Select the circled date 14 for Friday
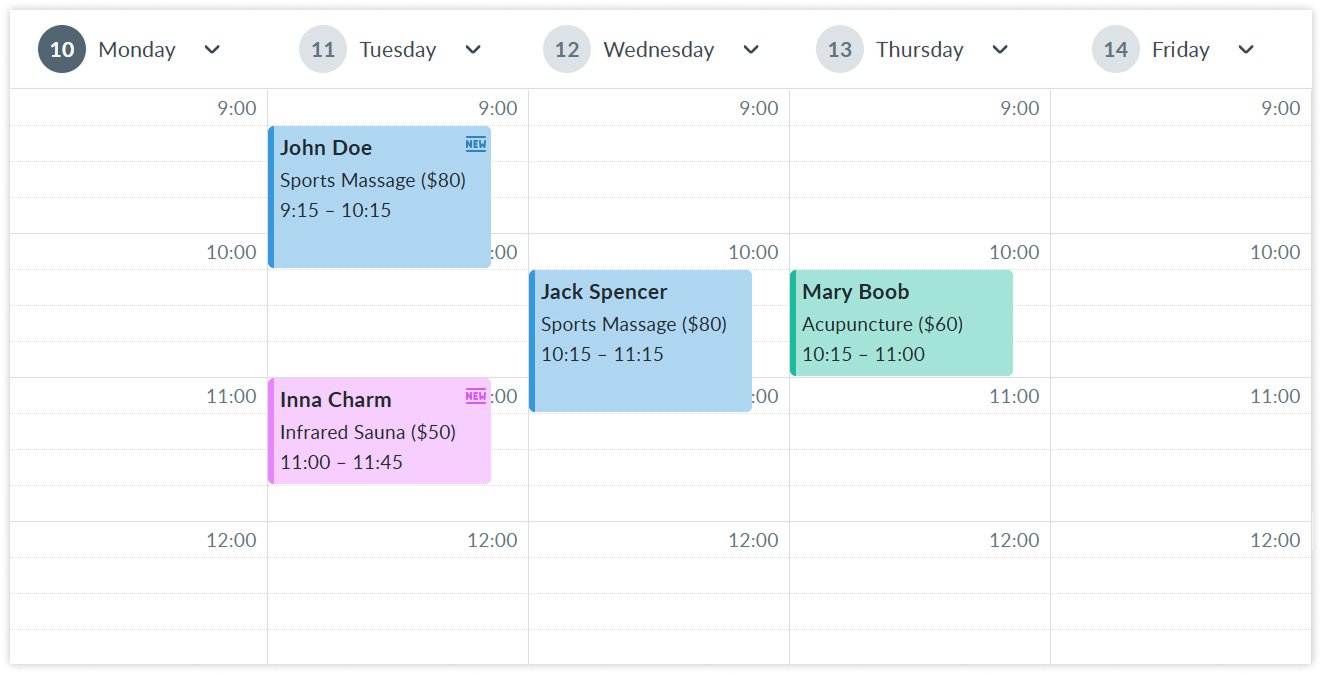Image resolution: width=1322 pixels, height=674 pixels. click(x=1115, y=48)
